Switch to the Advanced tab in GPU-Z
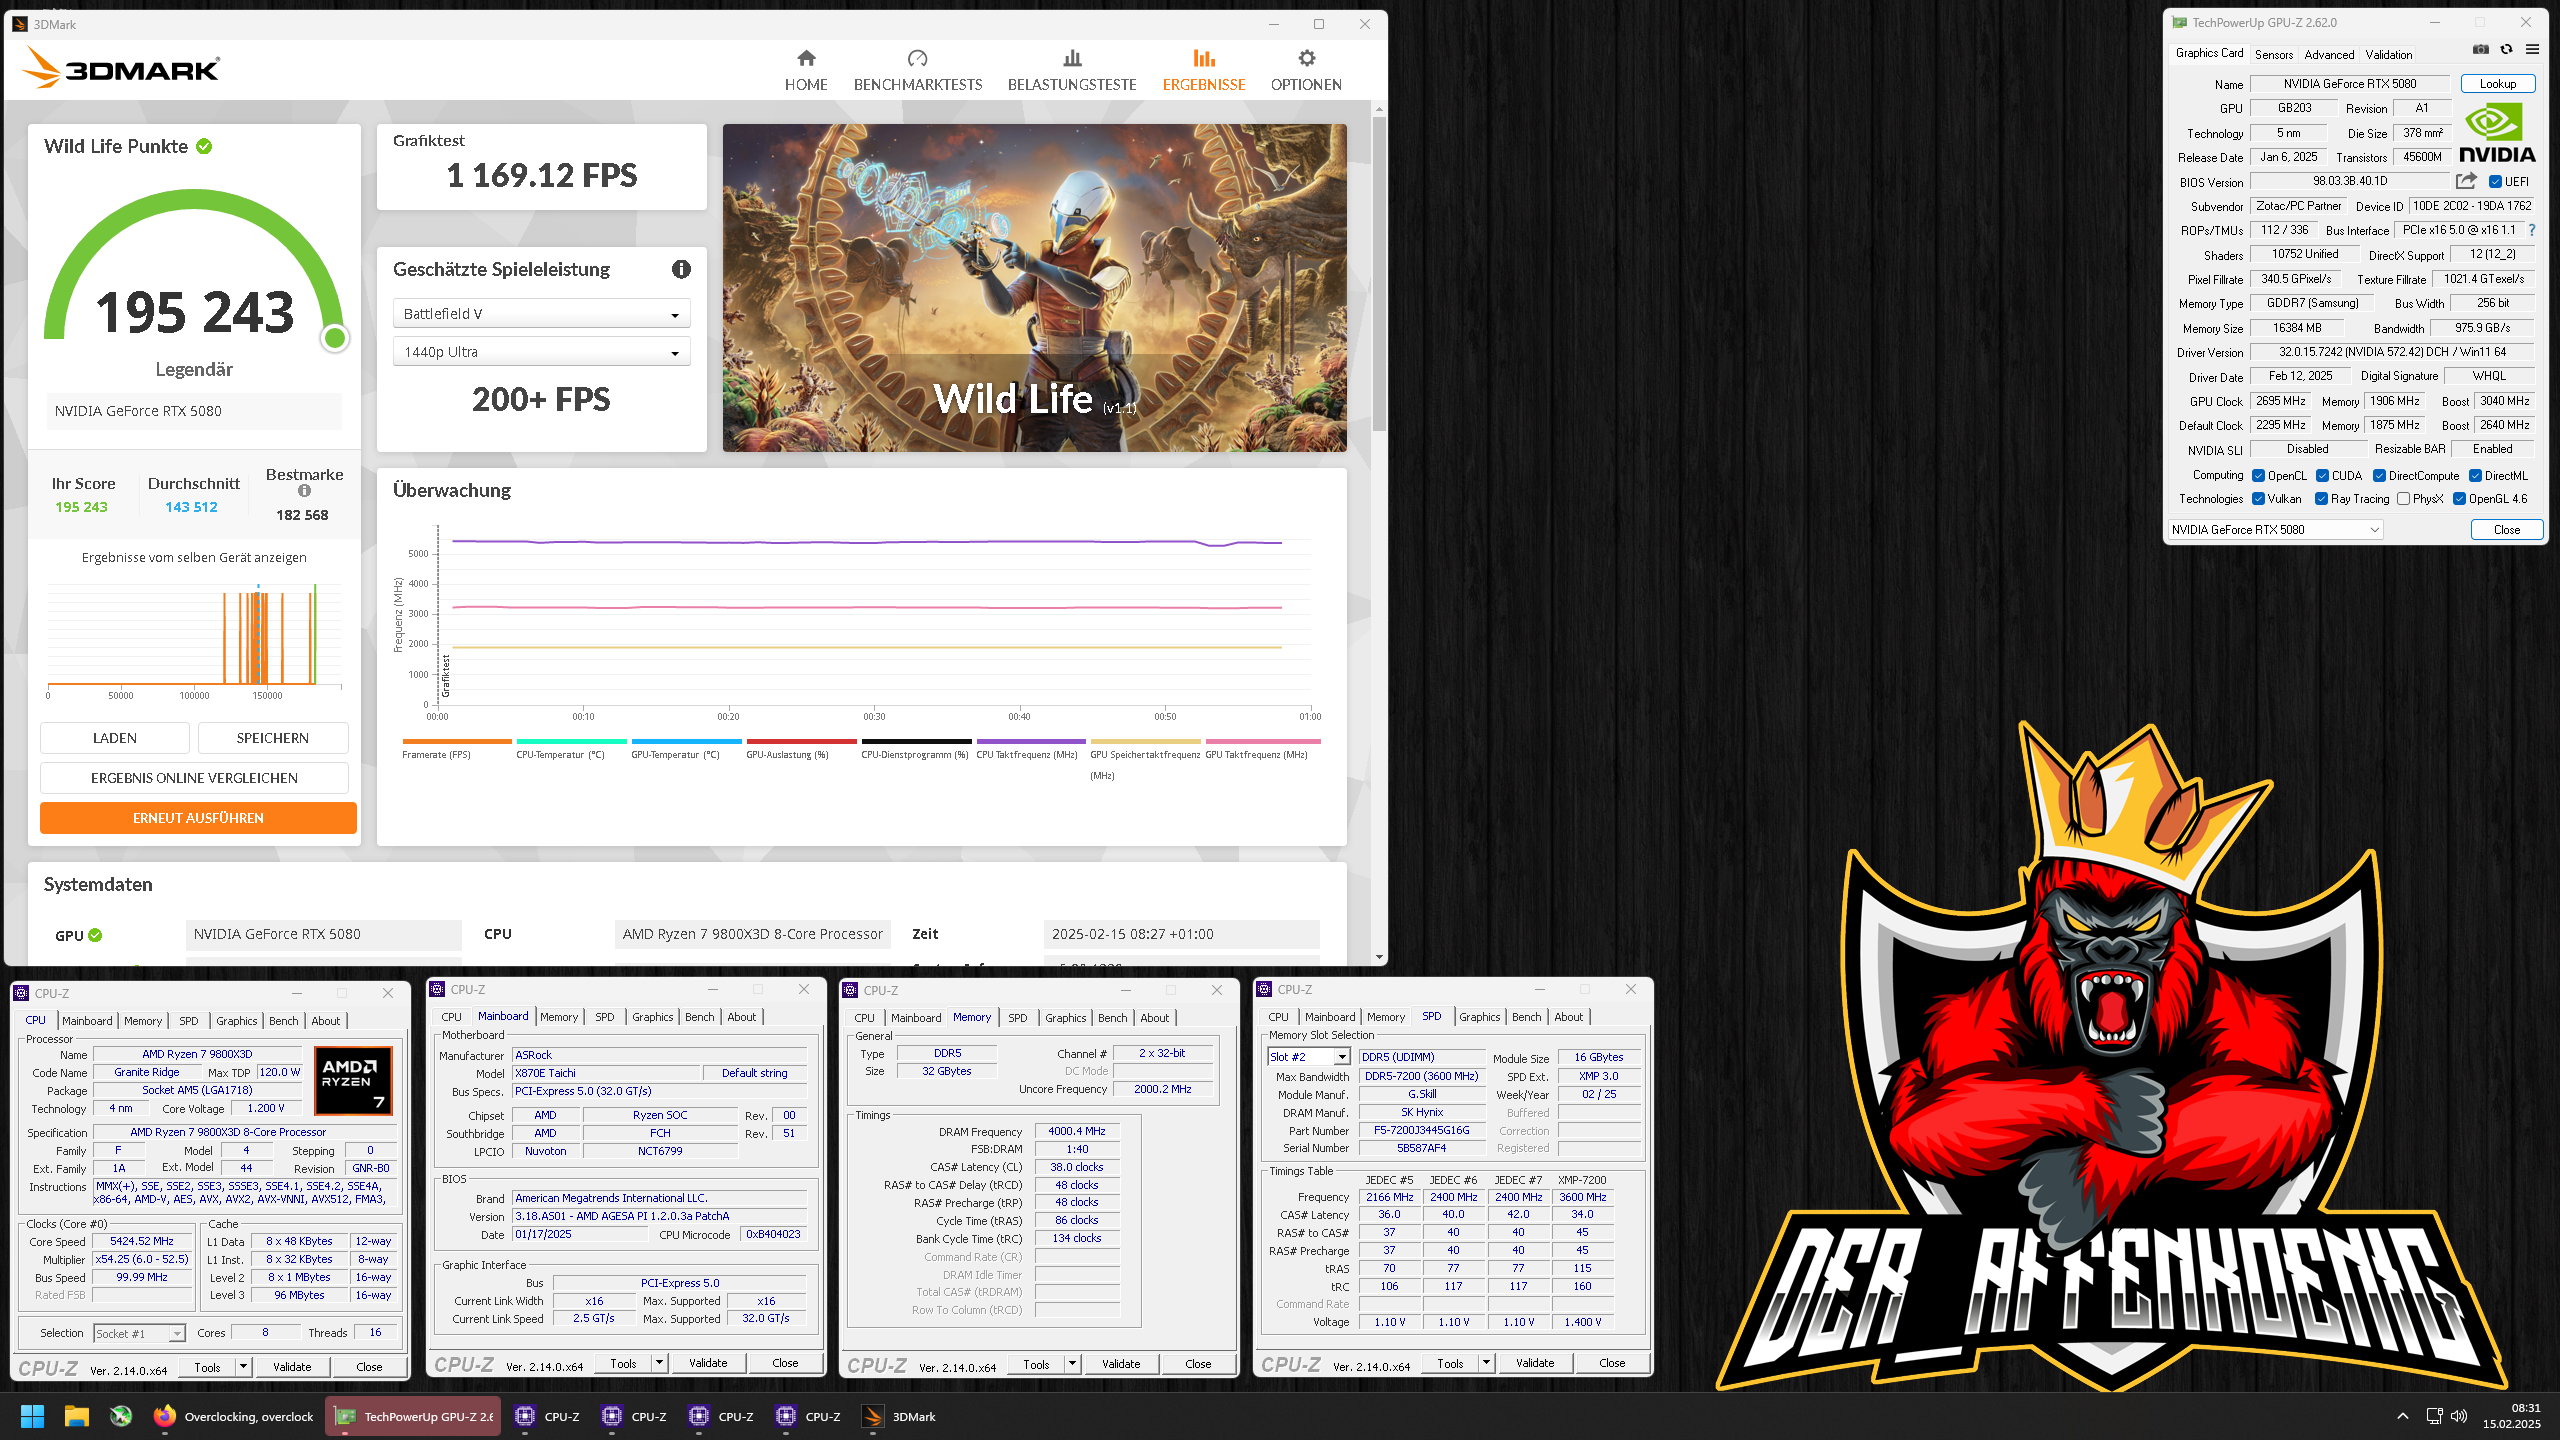Viewport: 2560px width, 1440px height. click(x=2329, y=55)
